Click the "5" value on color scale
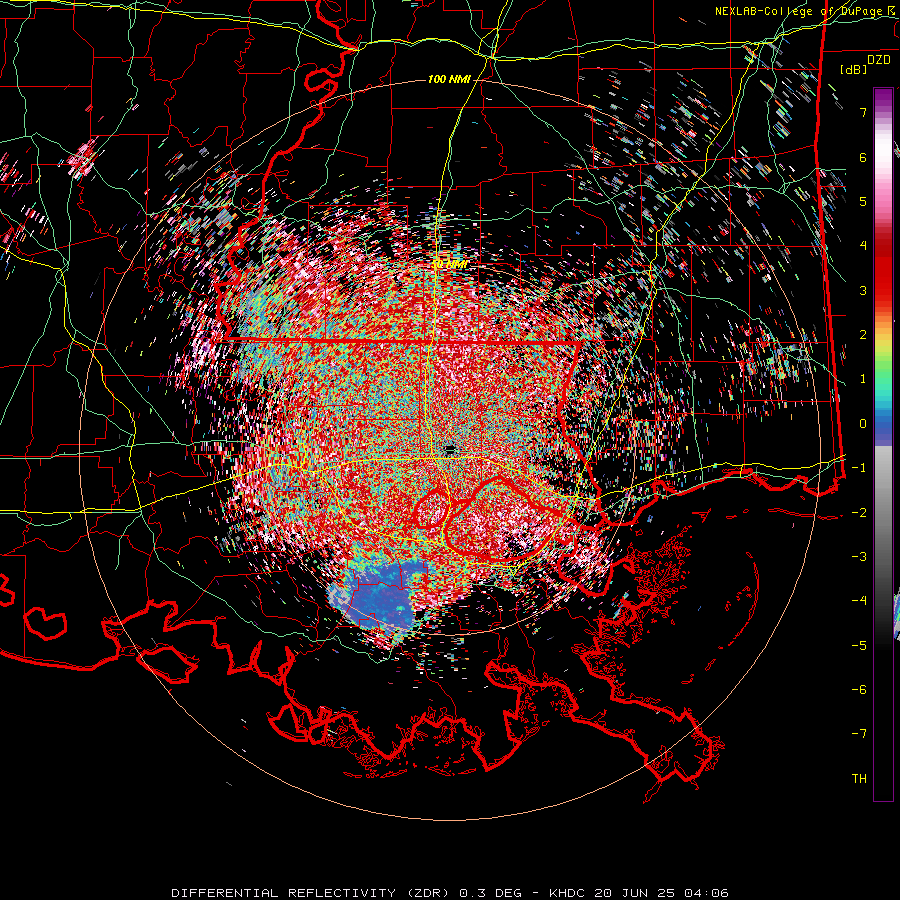Viewport: 900px width, 900px height. [x=863, y=201]
